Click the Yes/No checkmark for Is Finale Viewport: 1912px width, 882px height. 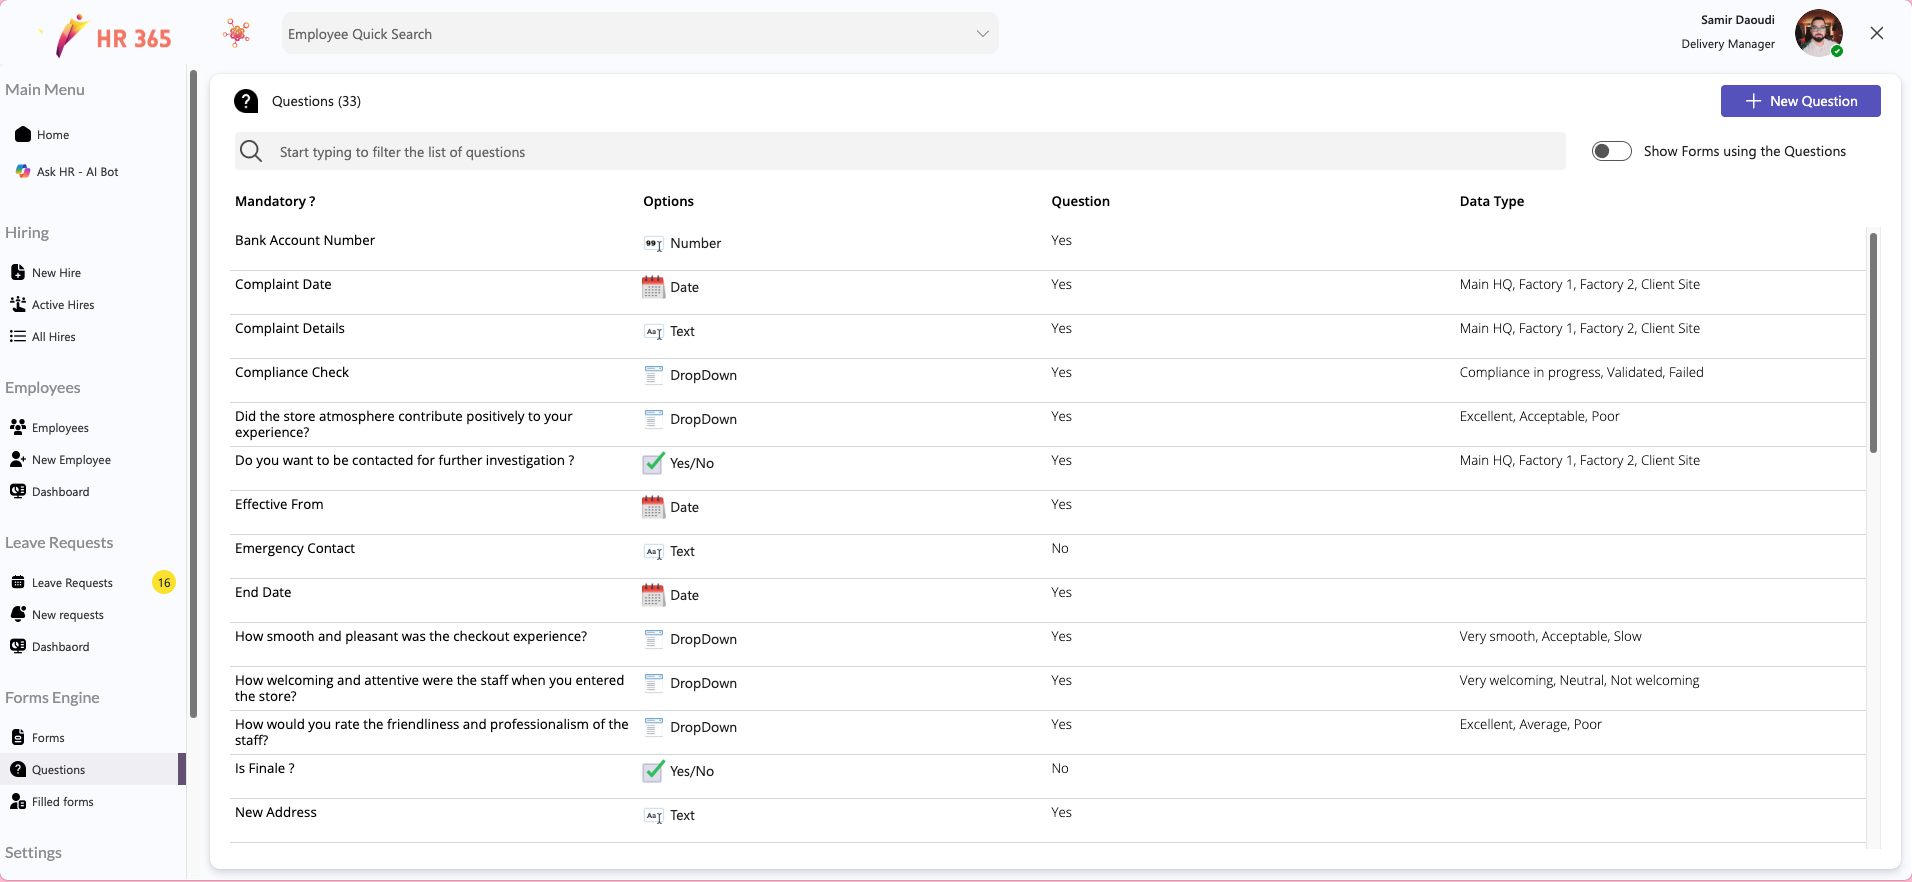click(653, 771)
